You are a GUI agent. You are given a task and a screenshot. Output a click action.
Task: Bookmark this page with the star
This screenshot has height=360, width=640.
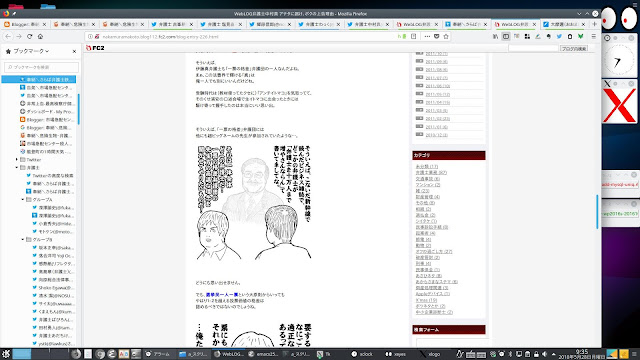pyautogui.click(x=446, y=36)
